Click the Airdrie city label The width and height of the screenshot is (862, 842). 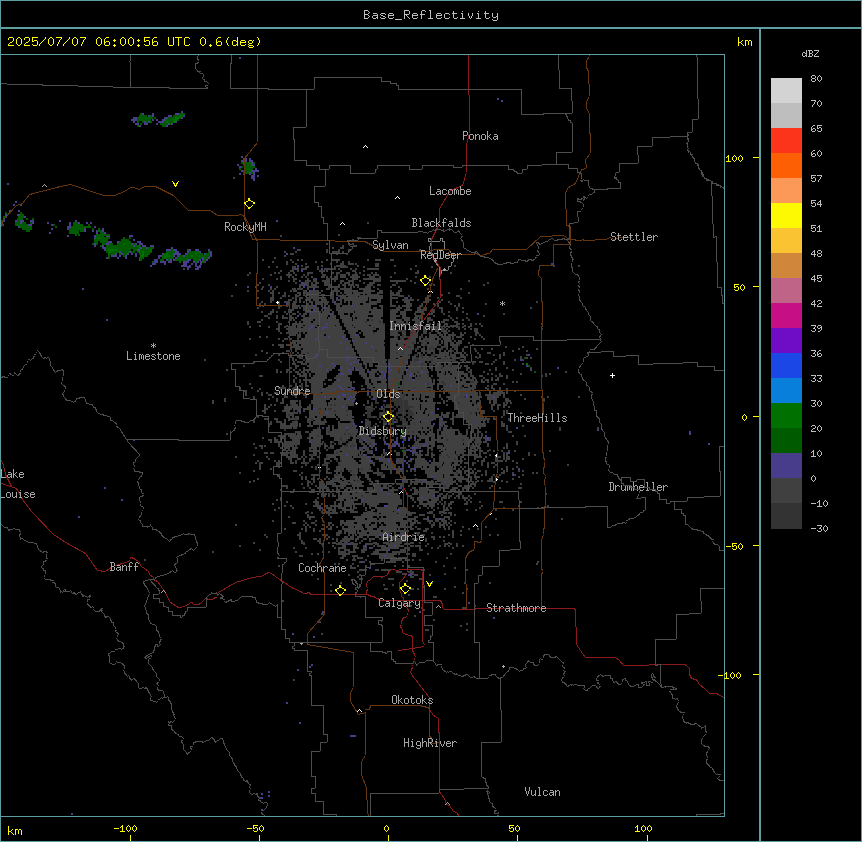[x=404, y=537]
